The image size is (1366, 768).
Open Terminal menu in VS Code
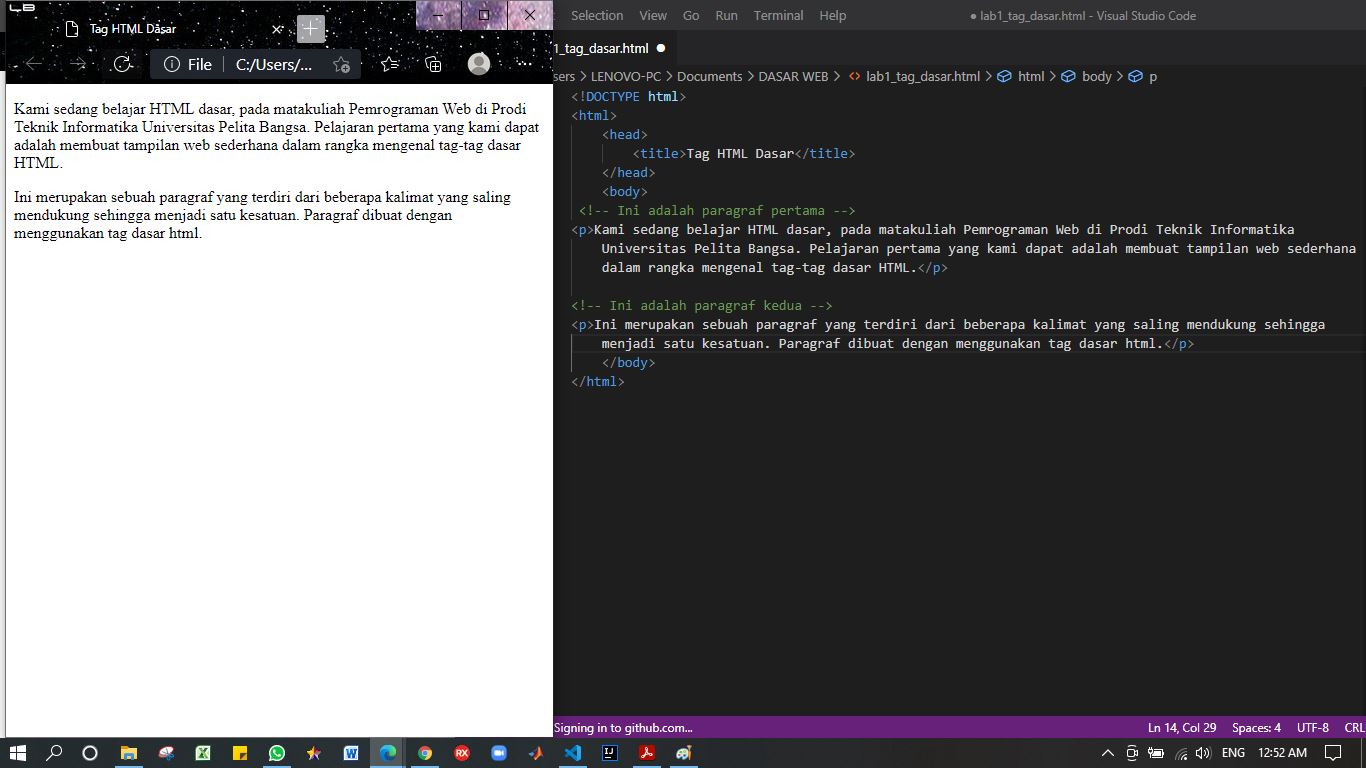[x=778, y=15]
